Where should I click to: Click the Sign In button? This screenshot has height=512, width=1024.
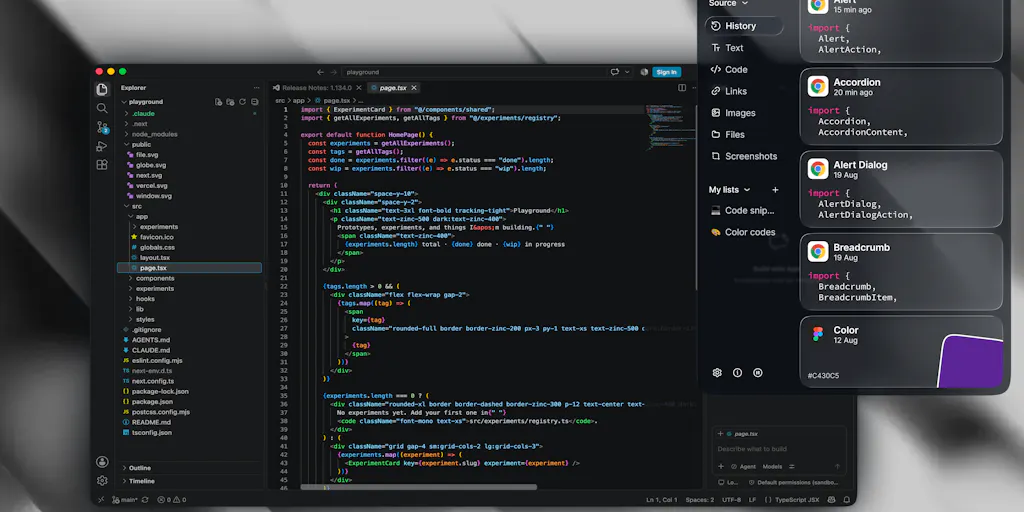(x=666, y=72)
